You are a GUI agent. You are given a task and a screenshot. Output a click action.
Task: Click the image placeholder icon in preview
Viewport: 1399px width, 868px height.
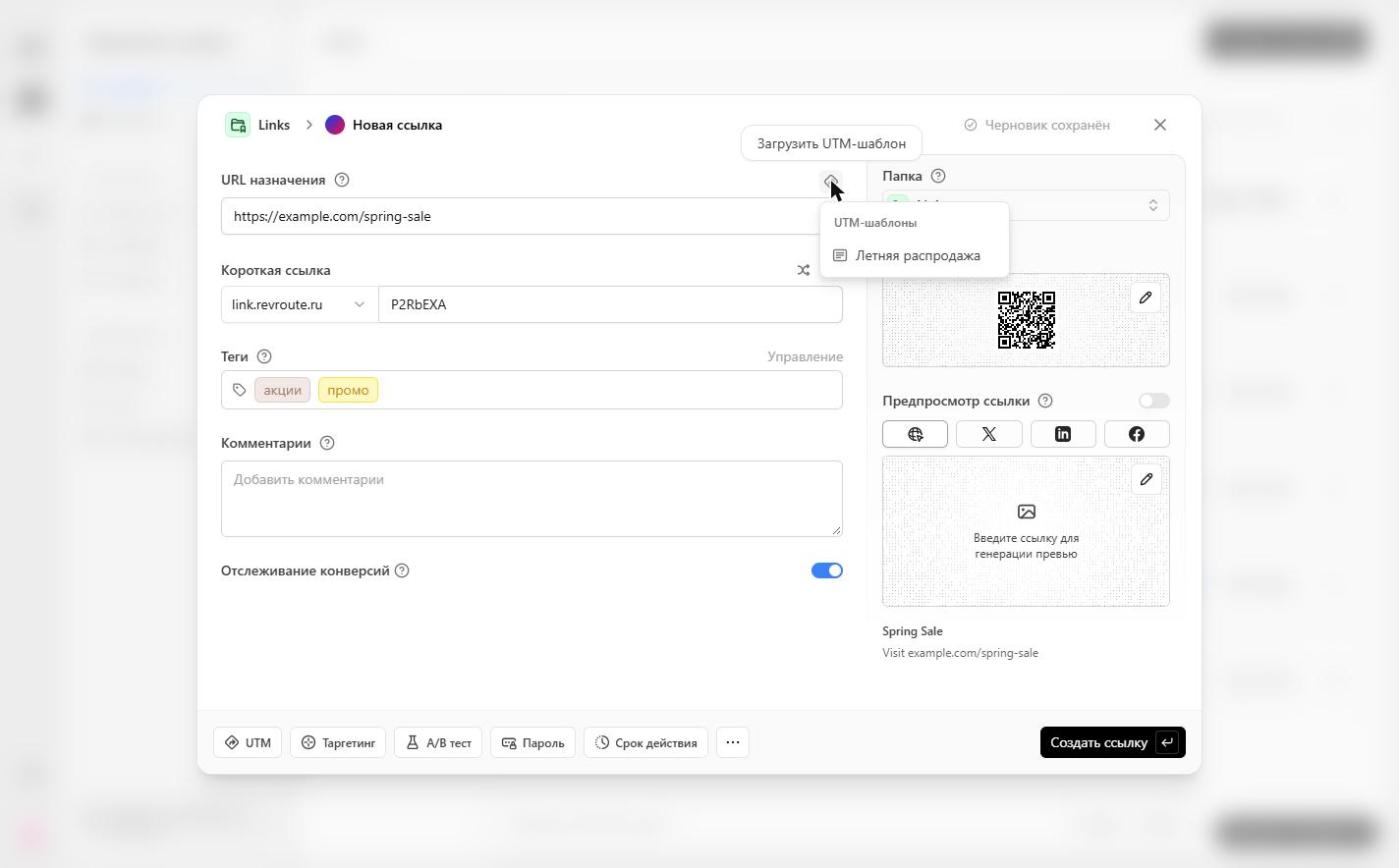click(1026, 512)
